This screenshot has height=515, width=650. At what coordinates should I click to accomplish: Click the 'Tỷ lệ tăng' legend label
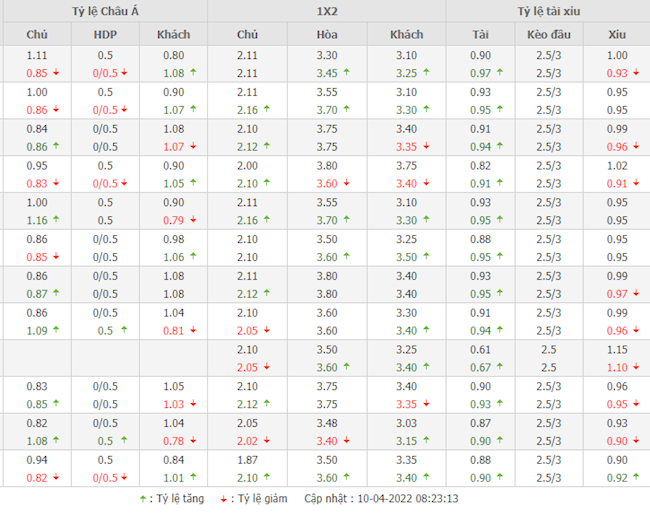[180, 498]
